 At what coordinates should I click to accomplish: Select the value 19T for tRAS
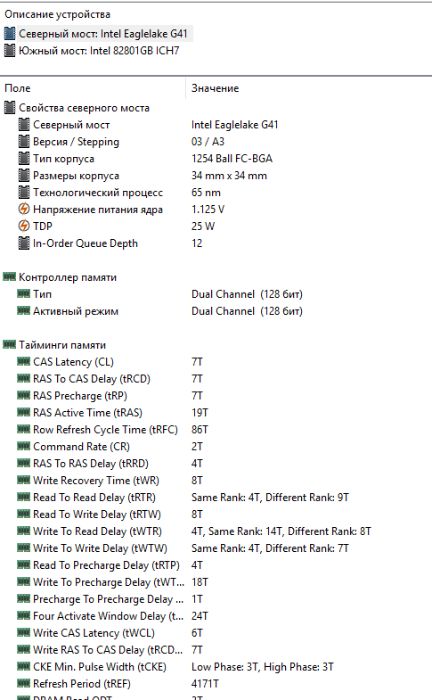tap(199, 413)
